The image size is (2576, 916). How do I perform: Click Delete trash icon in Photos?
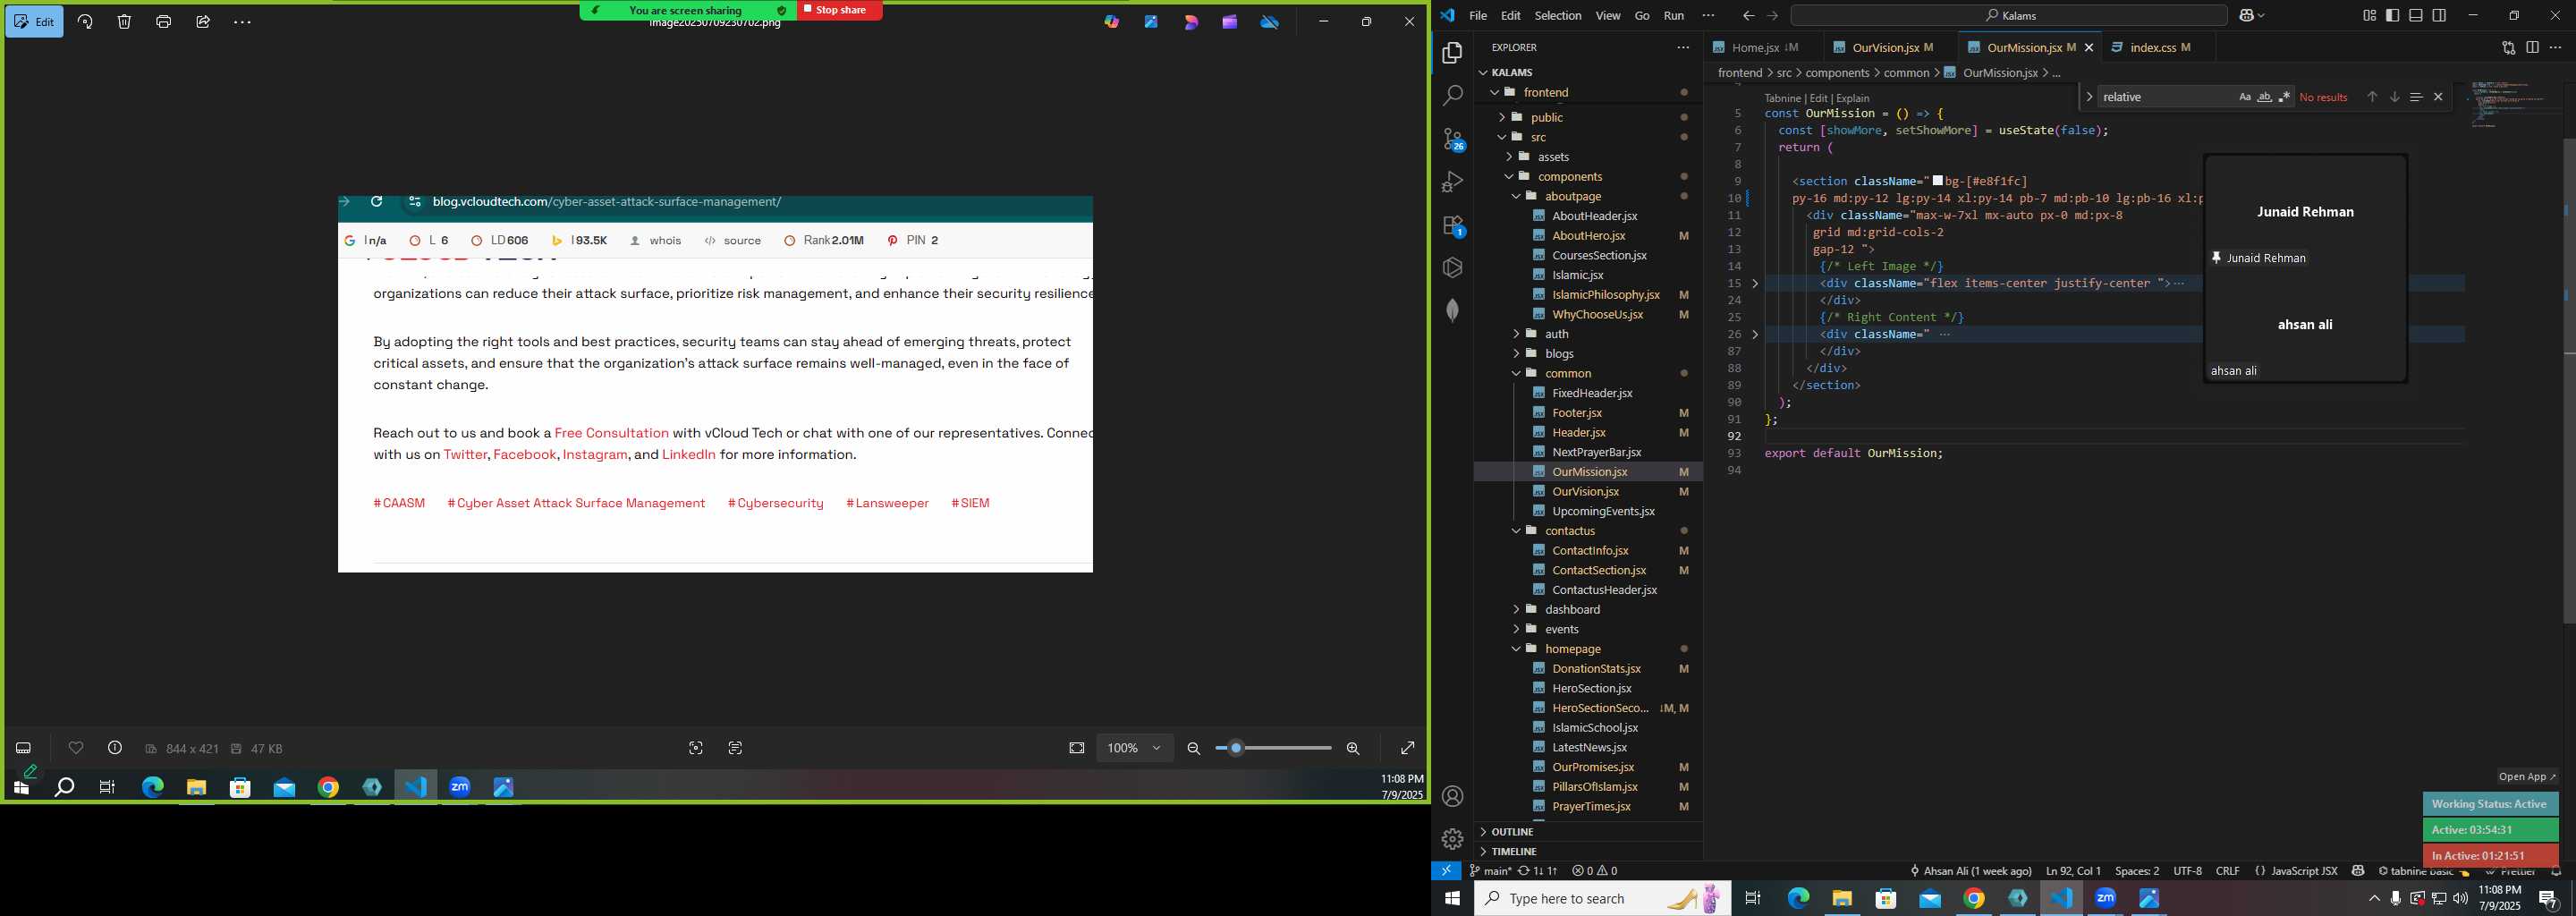tap(124, 22)
